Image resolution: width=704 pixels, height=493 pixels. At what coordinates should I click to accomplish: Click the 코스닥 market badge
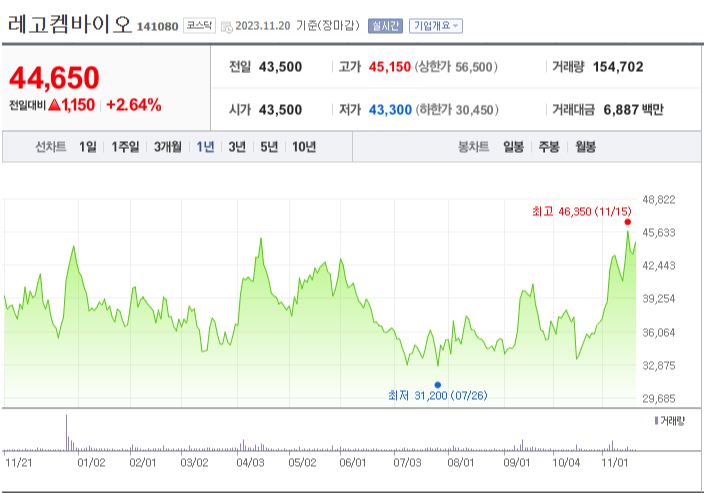[199, 26]
